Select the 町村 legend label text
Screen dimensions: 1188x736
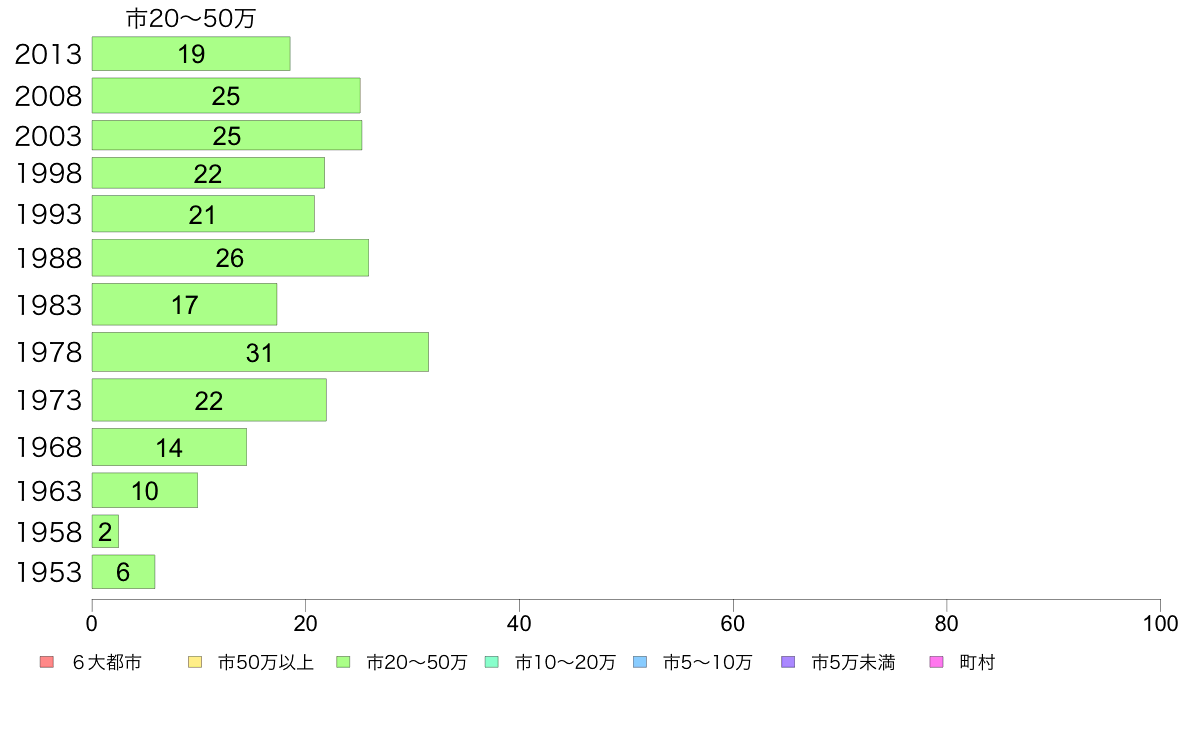tap(977, 662)
